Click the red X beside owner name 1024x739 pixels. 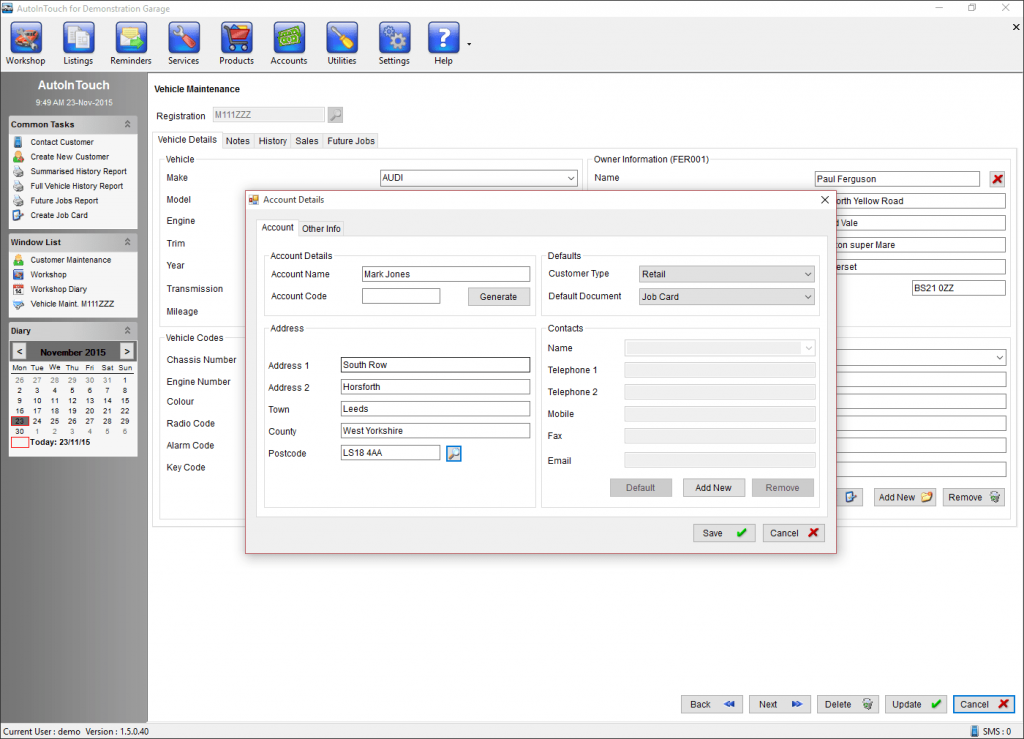pos(997,179)
